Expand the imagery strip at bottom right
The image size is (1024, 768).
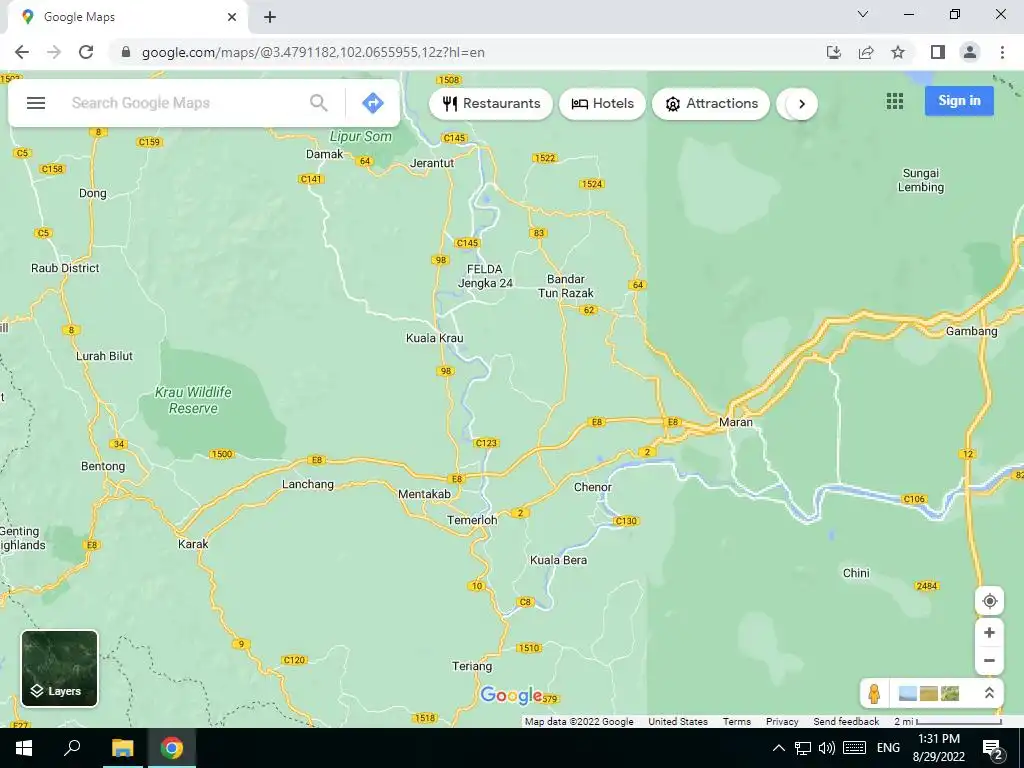tap(989, 694)
